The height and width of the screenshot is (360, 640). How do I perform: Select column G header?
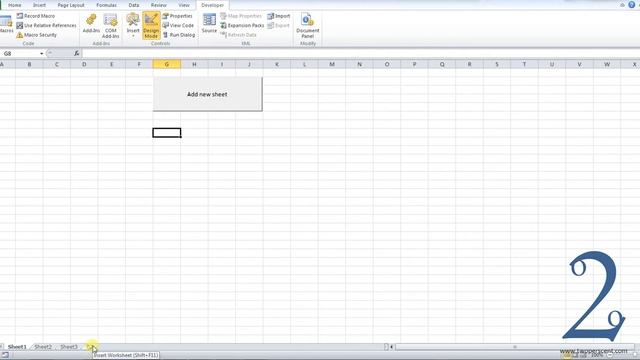point(167,64)
